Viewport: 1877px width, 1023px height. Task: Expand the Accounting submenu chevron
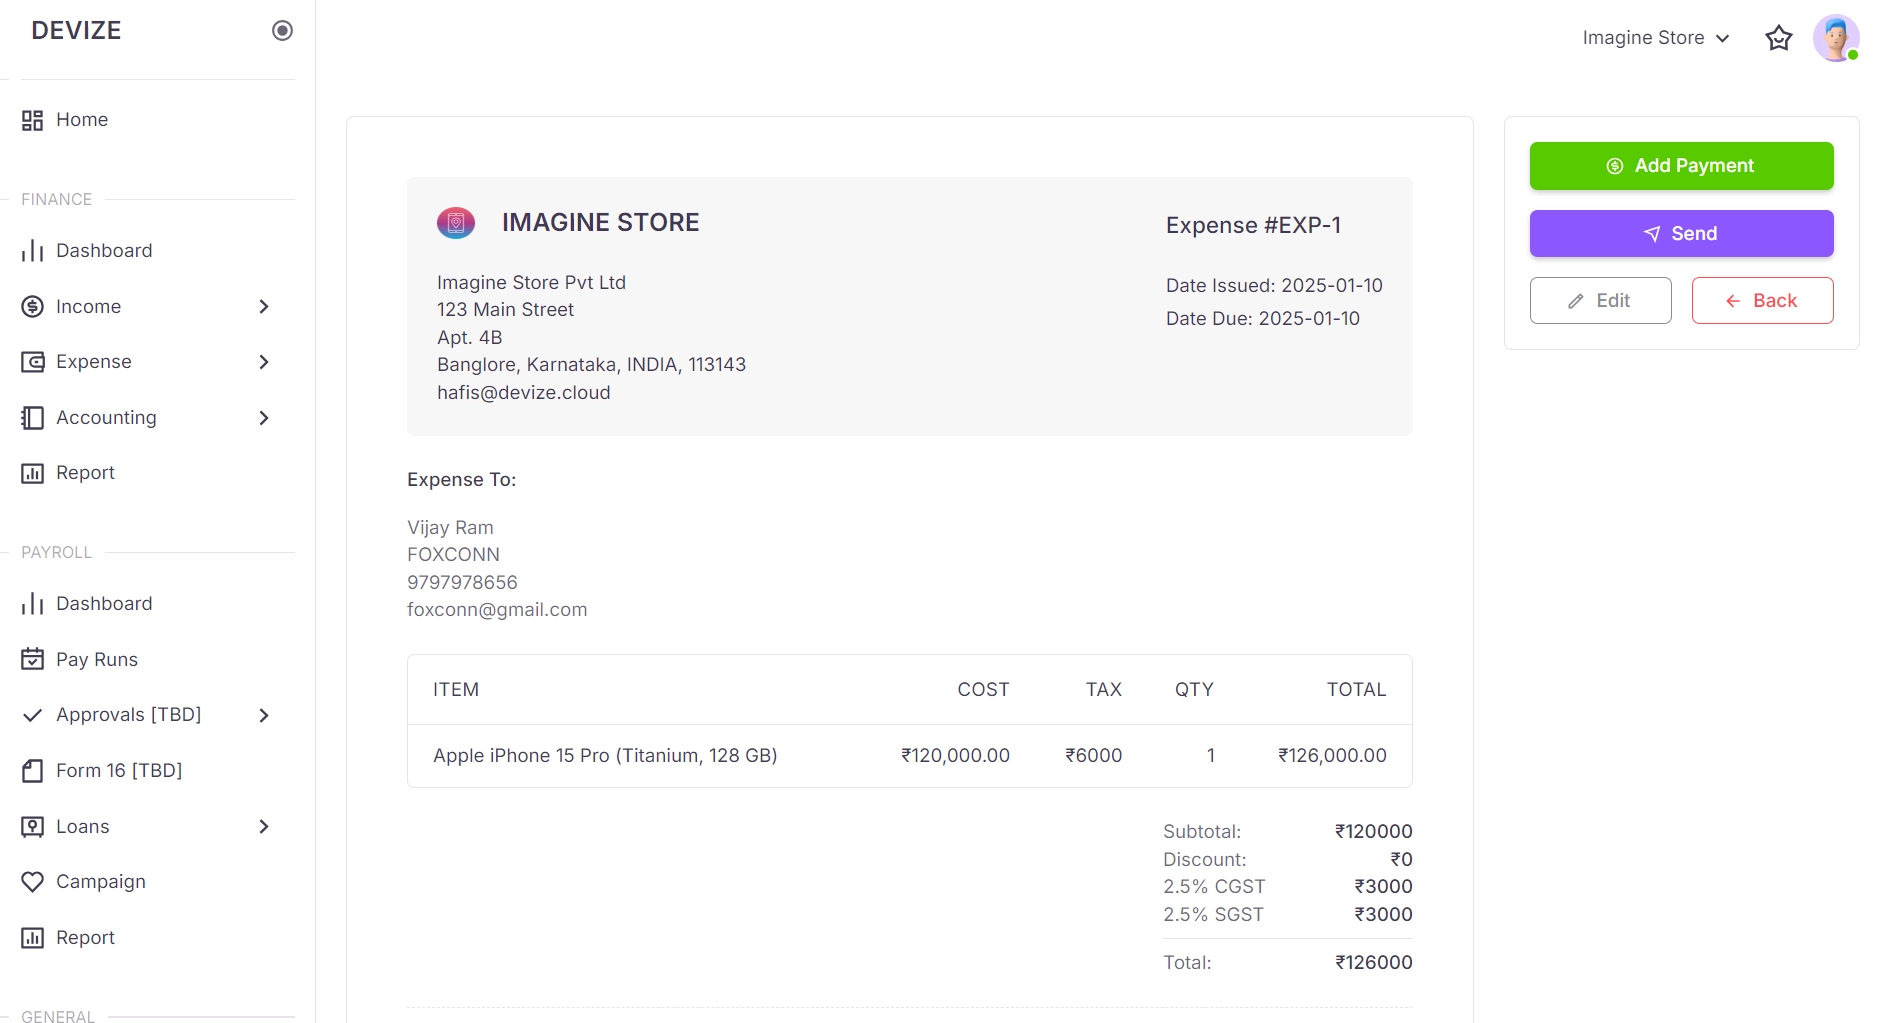pos(264,418)
